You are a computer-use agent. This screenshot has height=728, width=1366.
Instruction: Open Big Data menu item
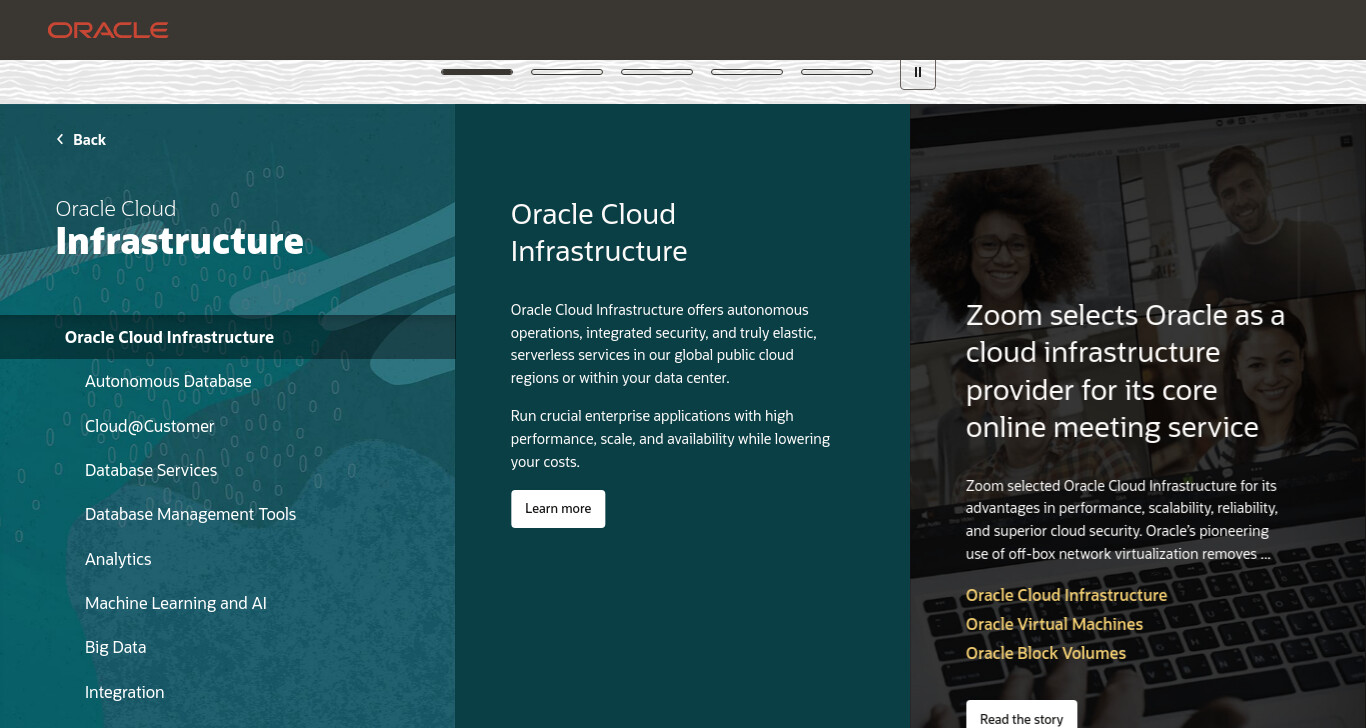pyautogui.click(x=116, y=647)
